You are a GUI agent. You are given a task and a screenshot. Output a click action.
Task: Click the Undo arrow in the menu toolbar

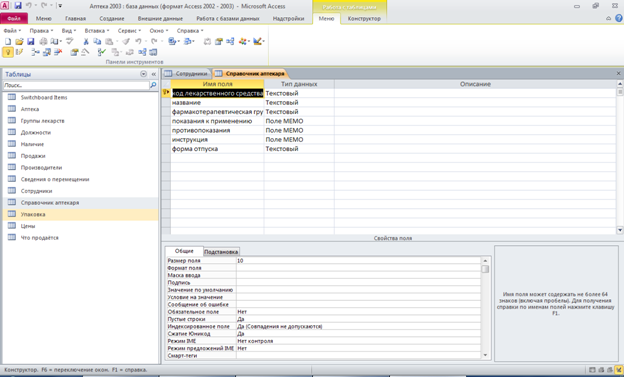pyautogui.click(x=138, y=41)
